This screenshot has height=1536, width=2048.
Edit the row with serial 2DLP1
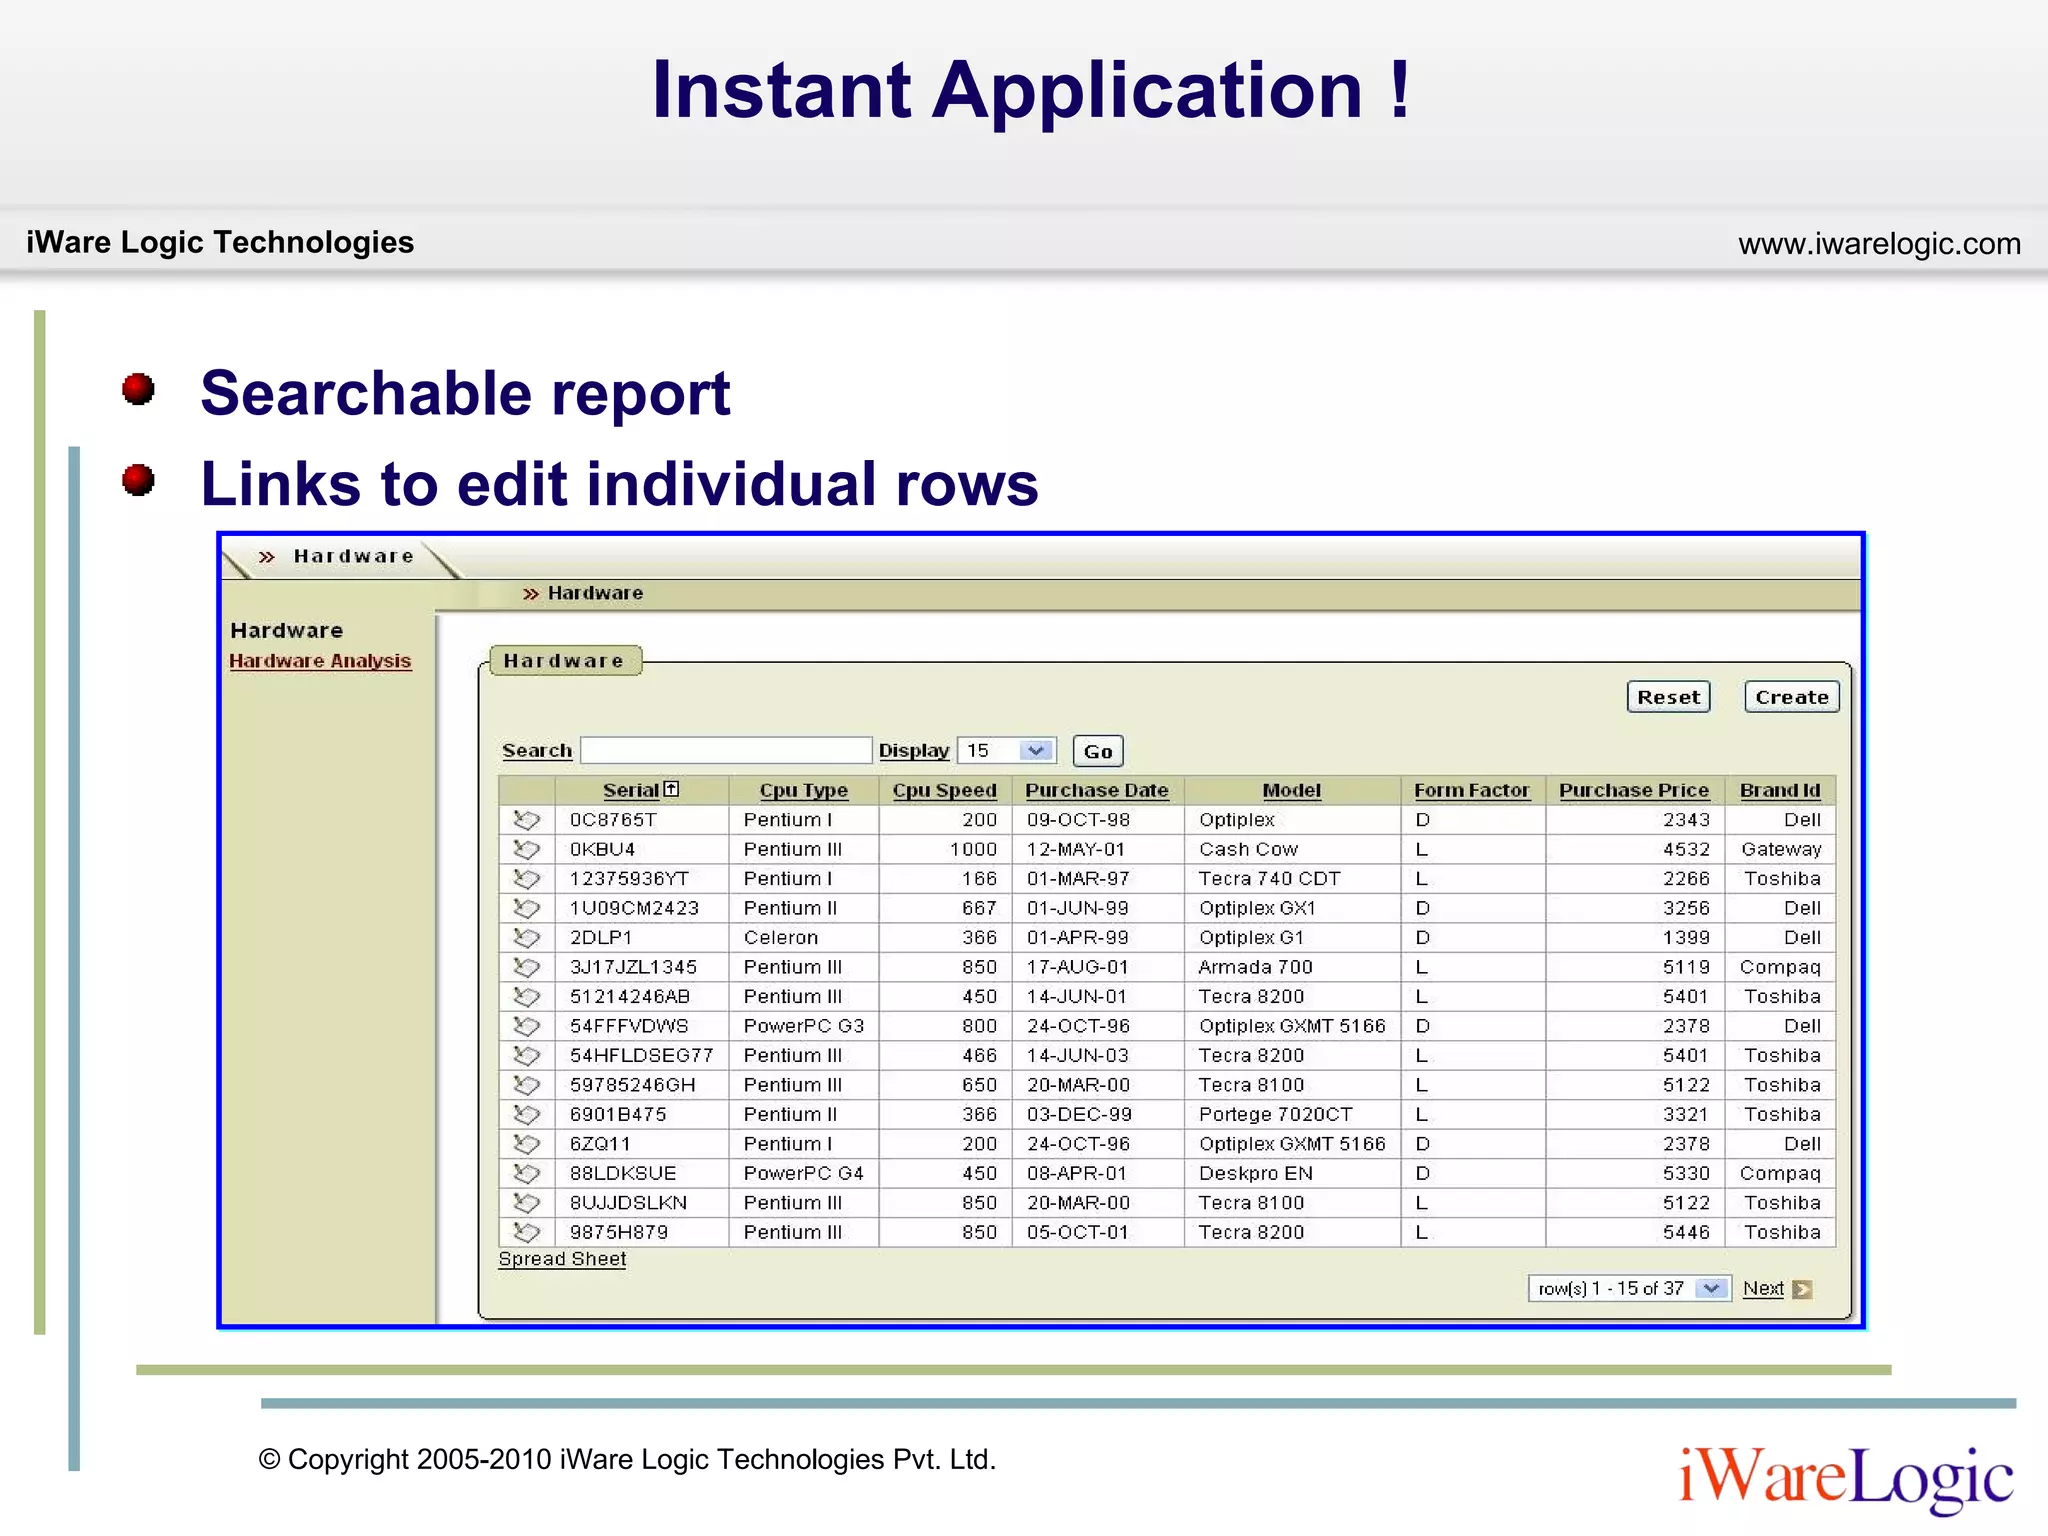[x=526, y=938]
